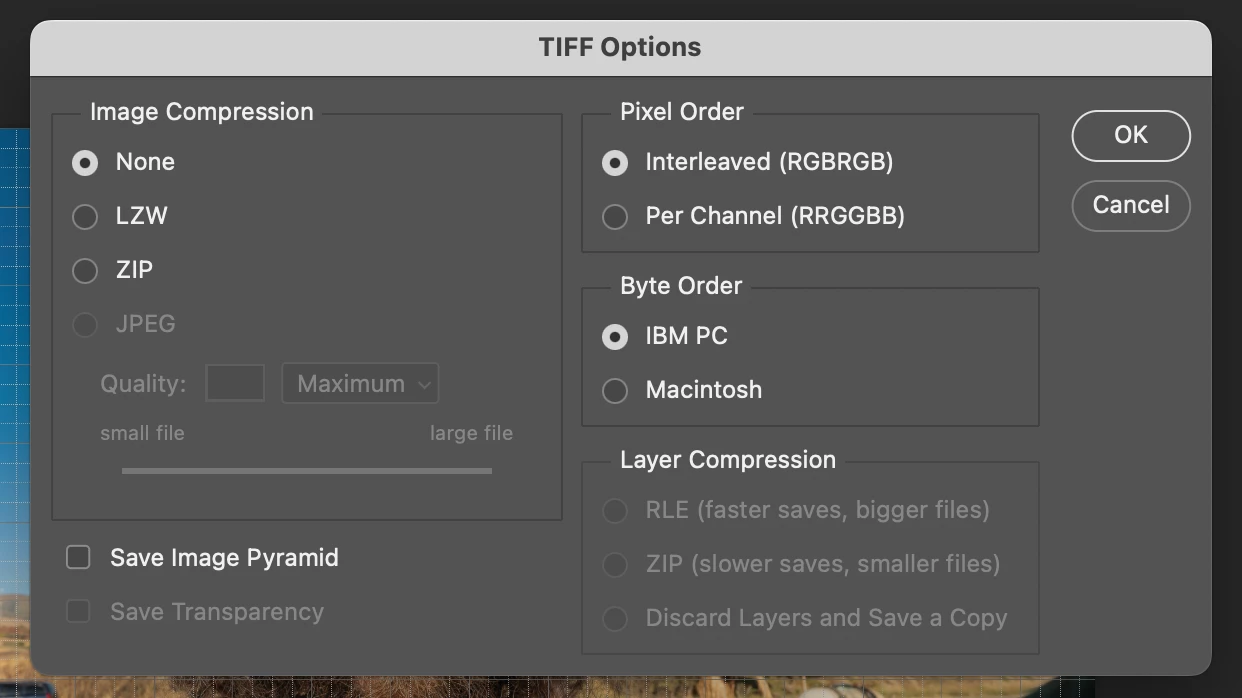This screenshot has width=1242, height=698.
Task: Select Interleaved (RGBRGB) pixel order
Action: click(x=615, y=162)
